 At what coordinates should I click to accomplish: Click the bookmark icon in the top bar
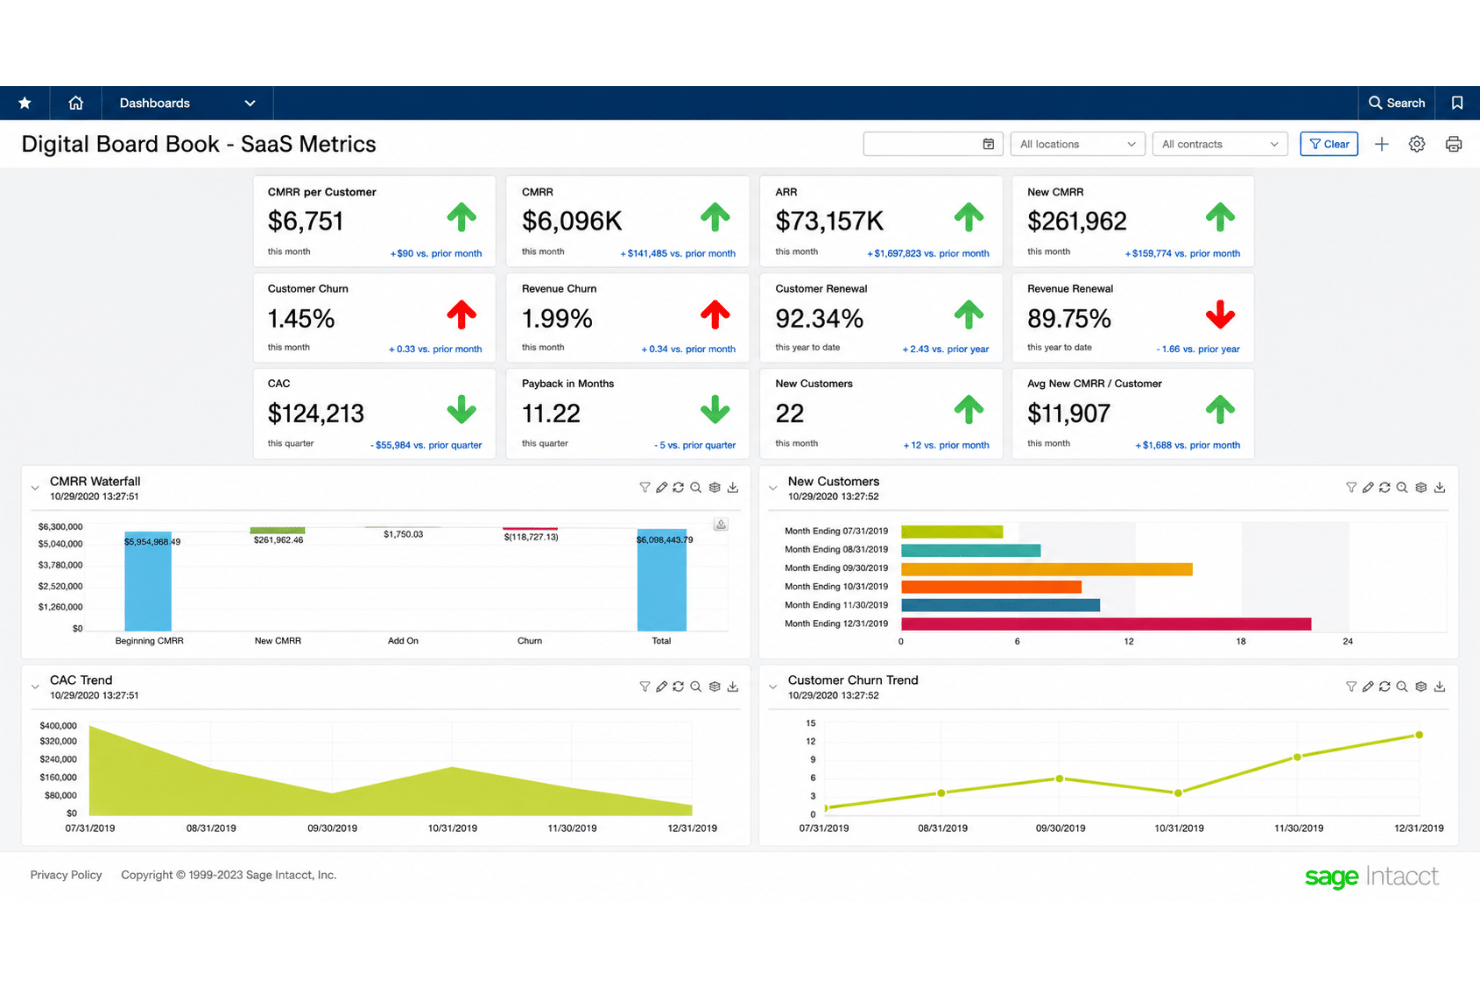pyautogui.click(x=1457, y=103)
